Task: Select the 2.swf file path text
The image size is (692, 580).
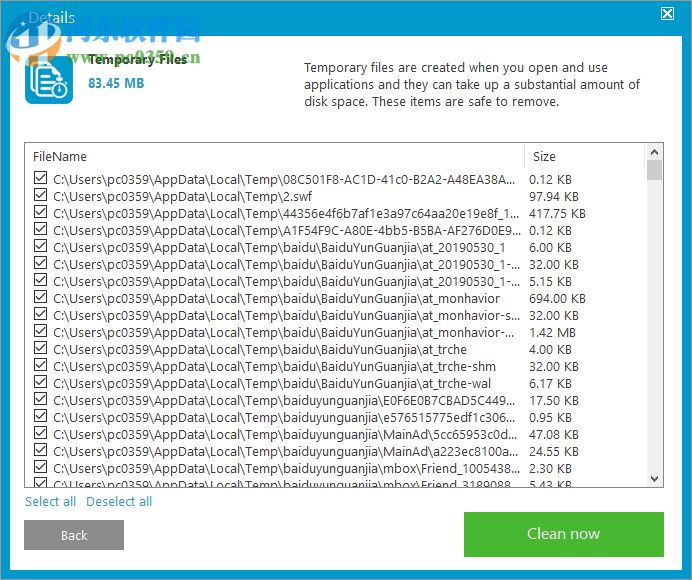Action: [183, 196]
